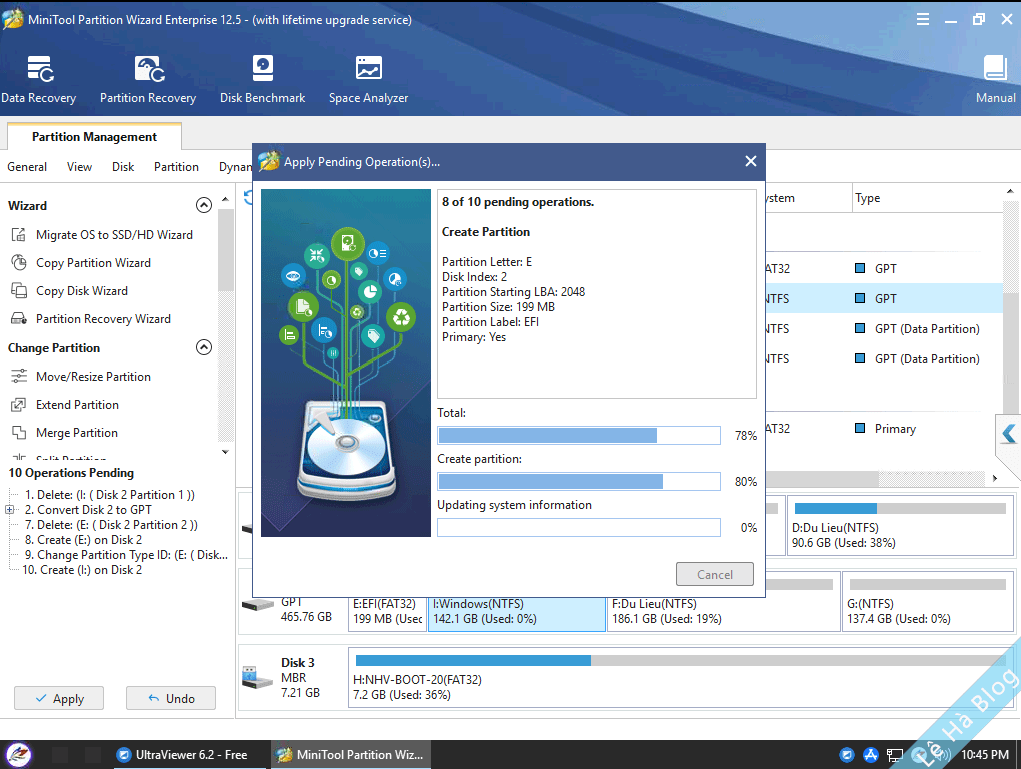Click MiniTool Partition Wizard taskbar item
The image size is (1021, 769).
(x=350, y=755)
